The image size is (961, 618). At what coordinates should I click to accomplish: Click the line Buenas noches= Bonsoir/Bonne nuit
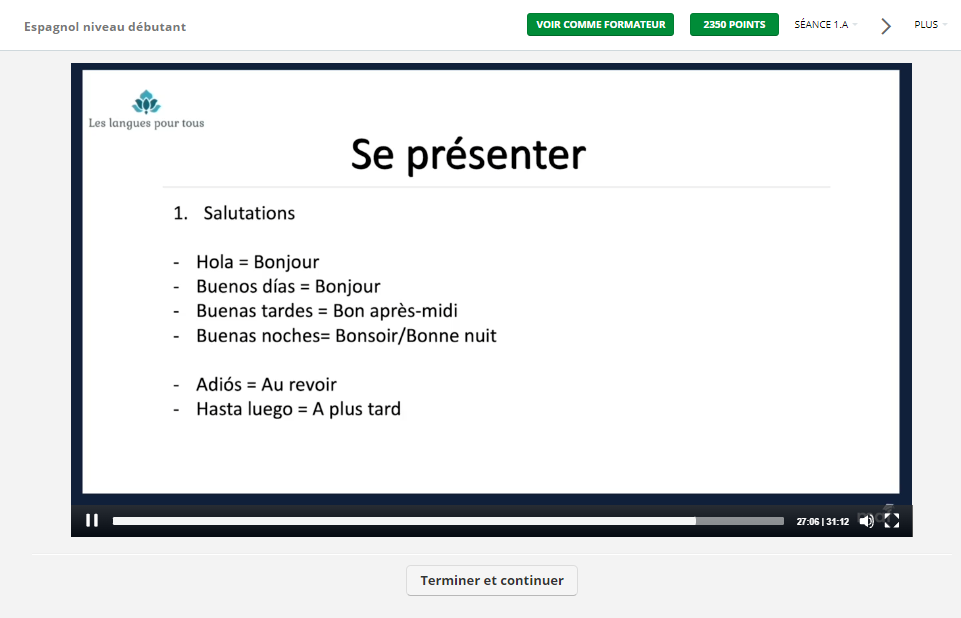[x=346, y=336]
